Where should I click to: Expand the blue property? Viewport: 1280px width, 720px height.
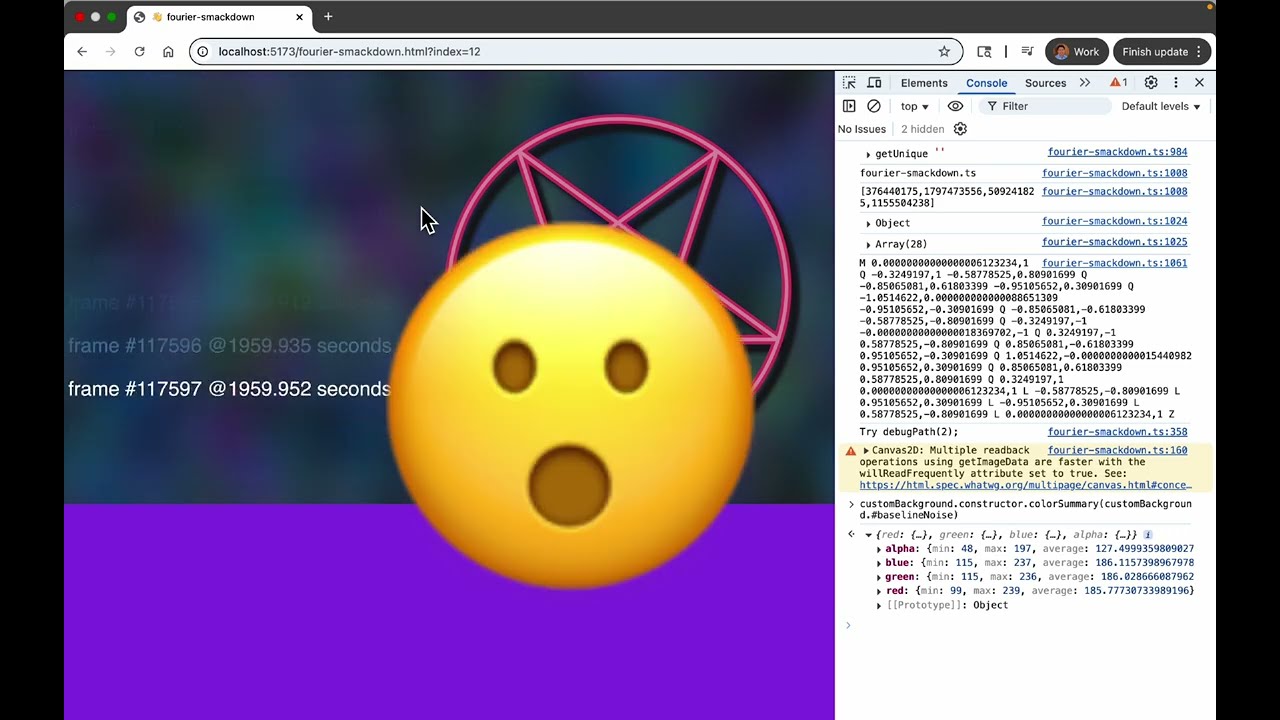[x=879, y=563]
